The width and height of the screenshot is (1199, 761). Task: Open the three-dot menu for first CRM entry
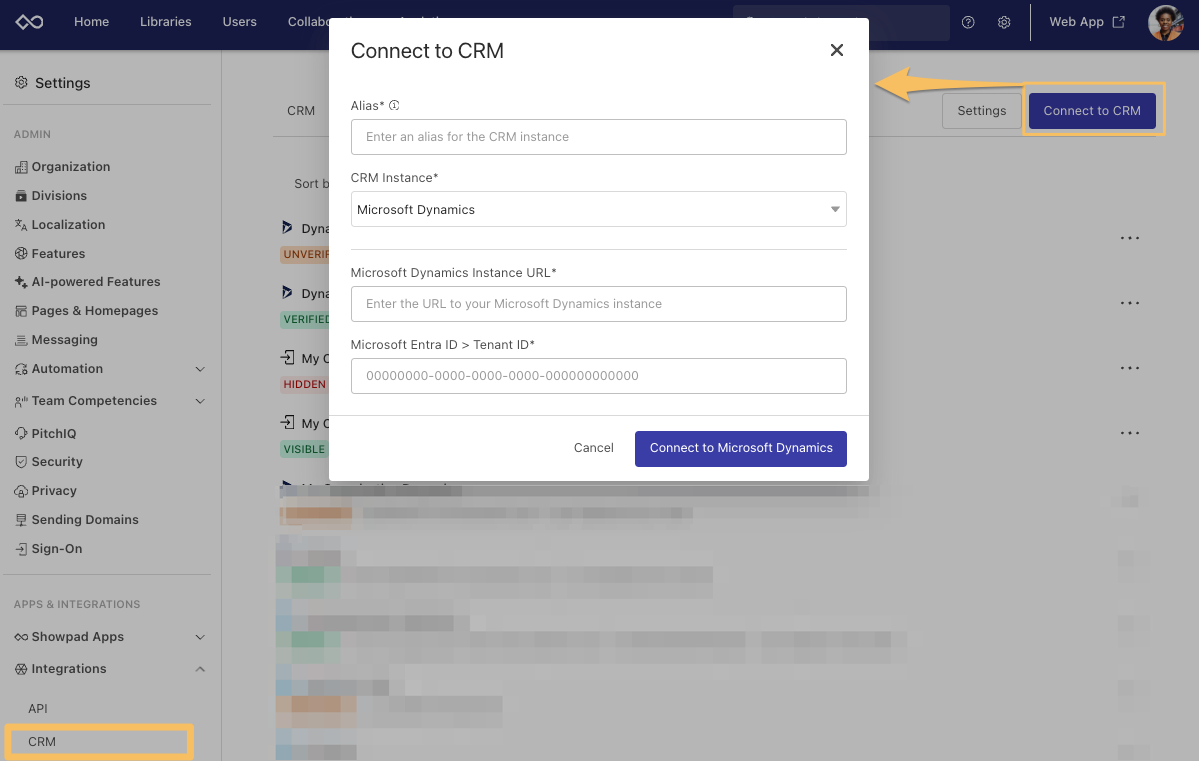click(x=1130, y=238)
